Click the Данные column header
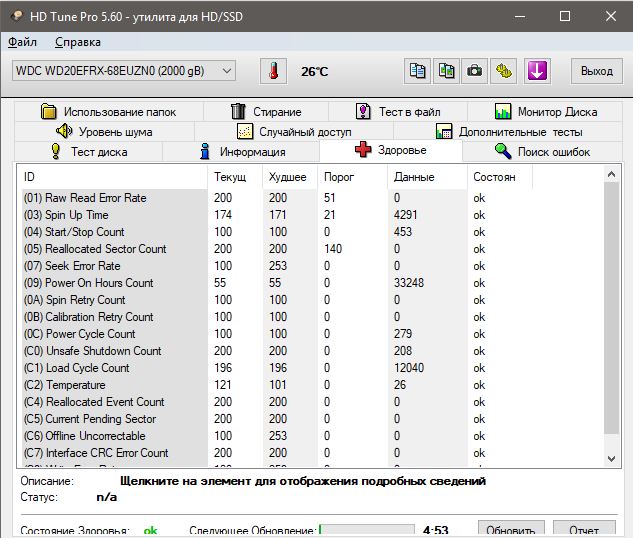 click(427, 177)
